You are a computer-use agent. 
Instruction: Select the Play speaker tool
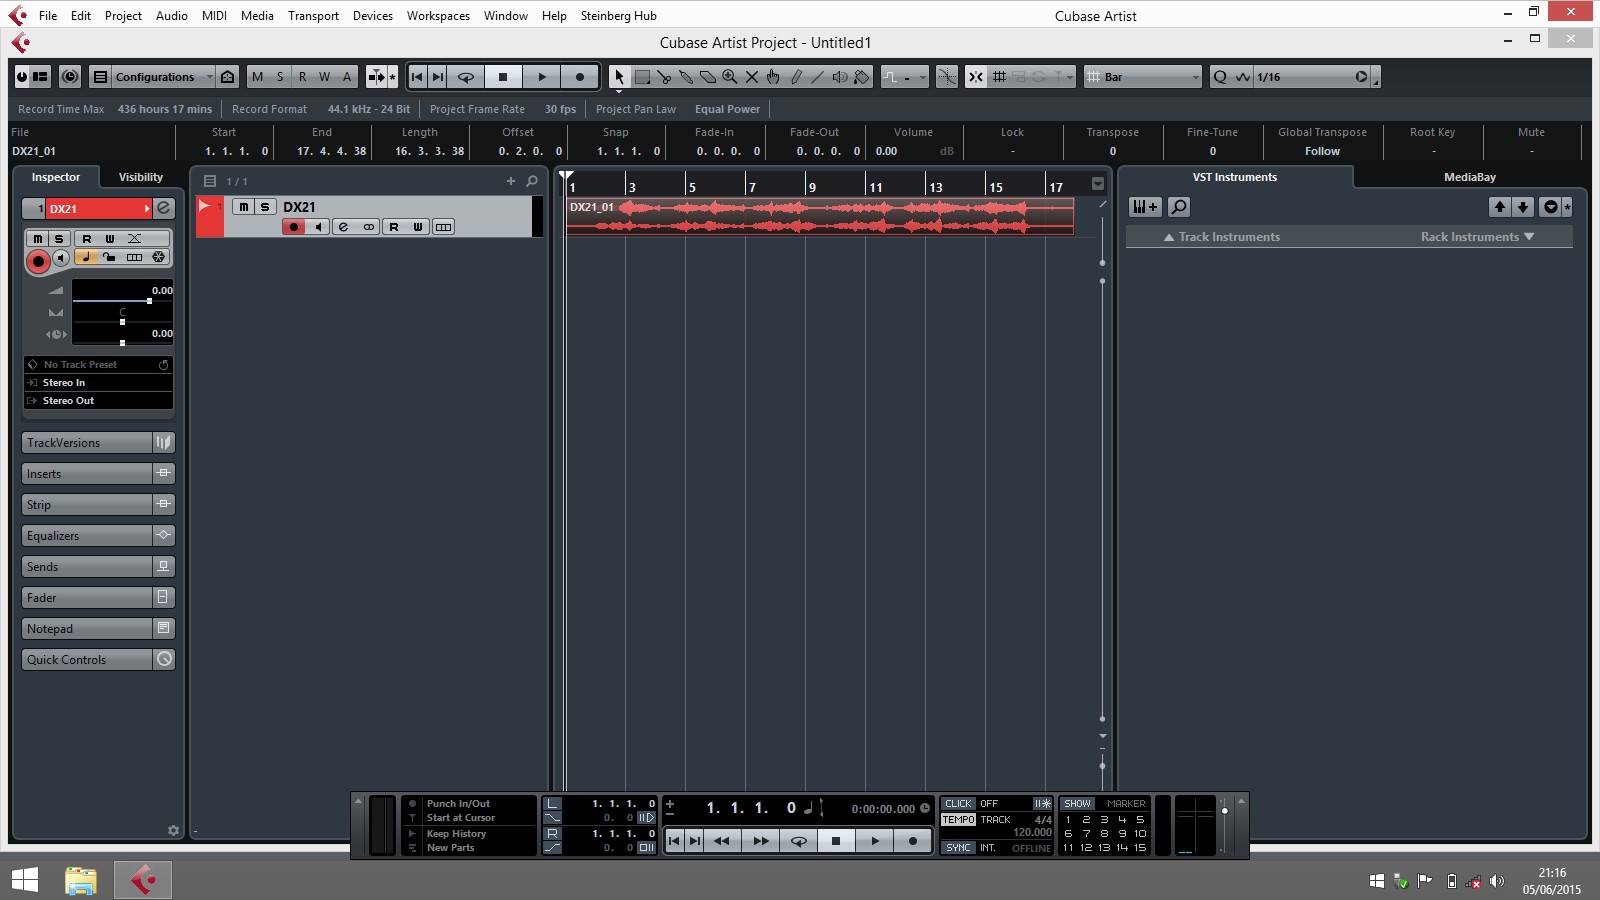(840, 77)
